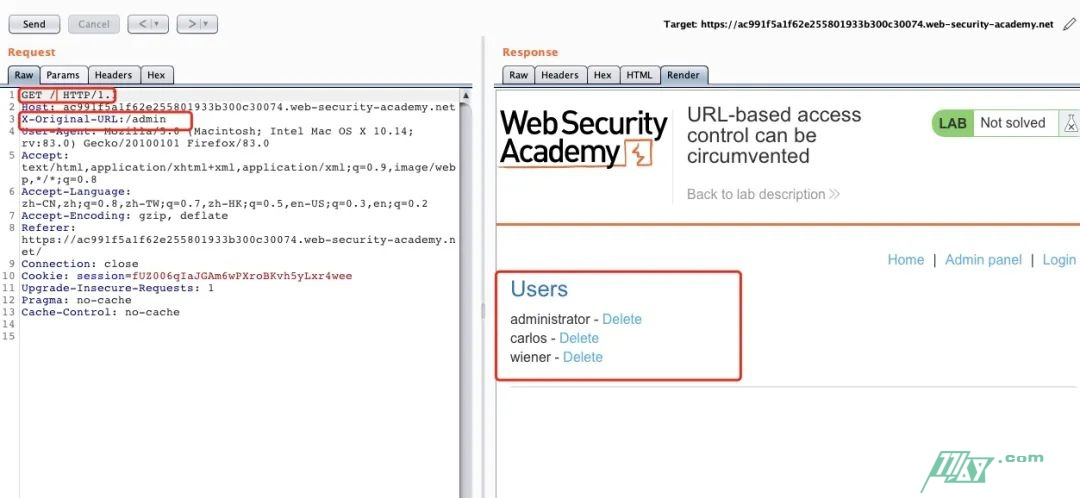Viewport: 1080px width, 498px height.
Task: Click the Connection: close line
Action: [80, 264]
